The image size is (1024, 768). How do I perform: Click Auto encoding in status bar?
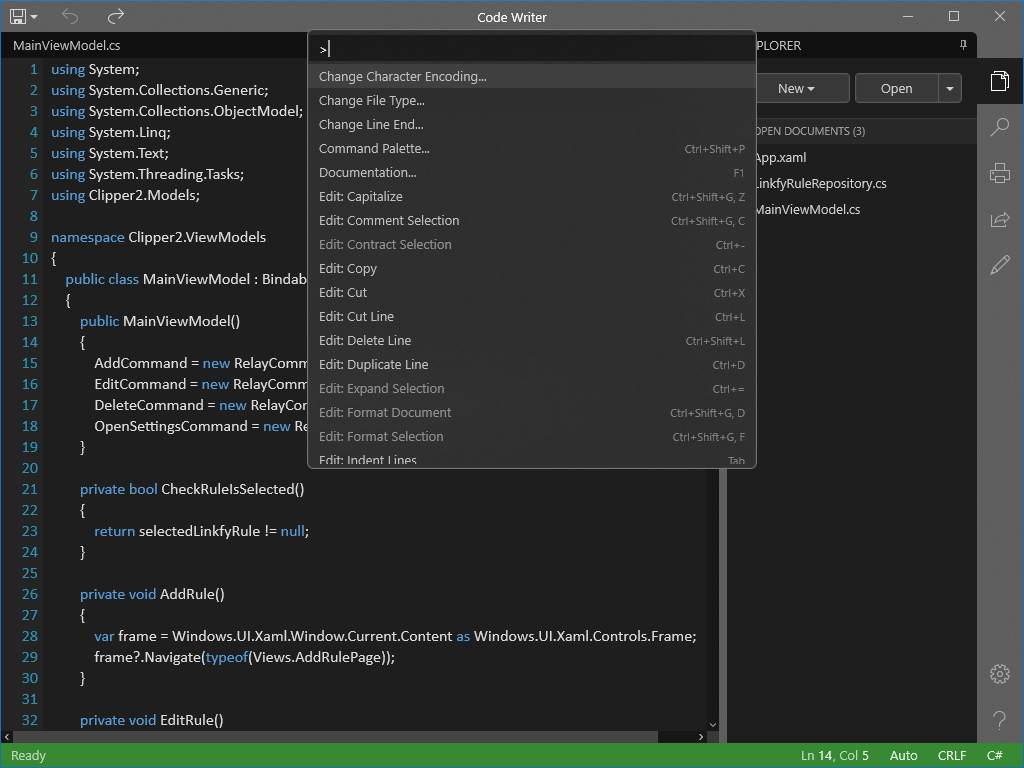click(903, 756)
